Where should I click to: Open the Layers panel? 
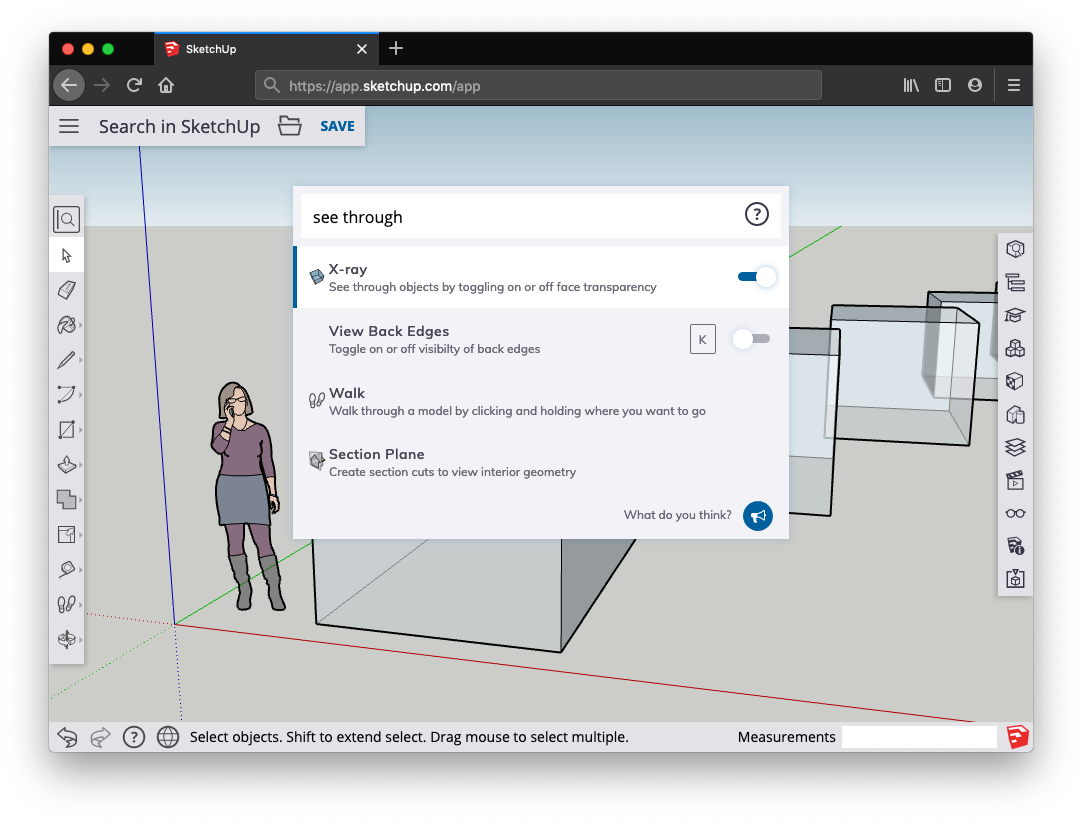click(x=1015, y=447)
